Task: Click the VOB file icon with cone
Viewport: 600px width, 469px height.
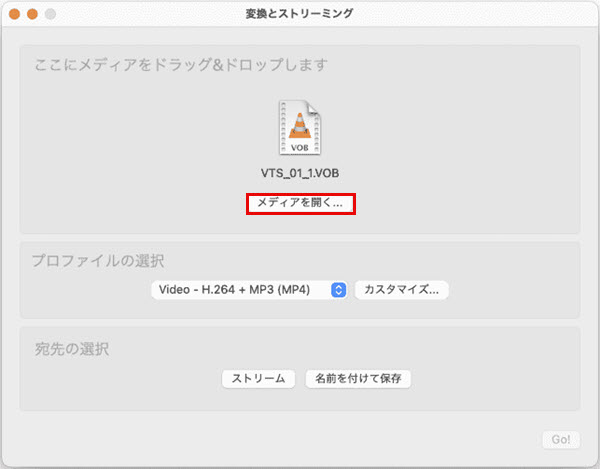Action: [300, 127]
